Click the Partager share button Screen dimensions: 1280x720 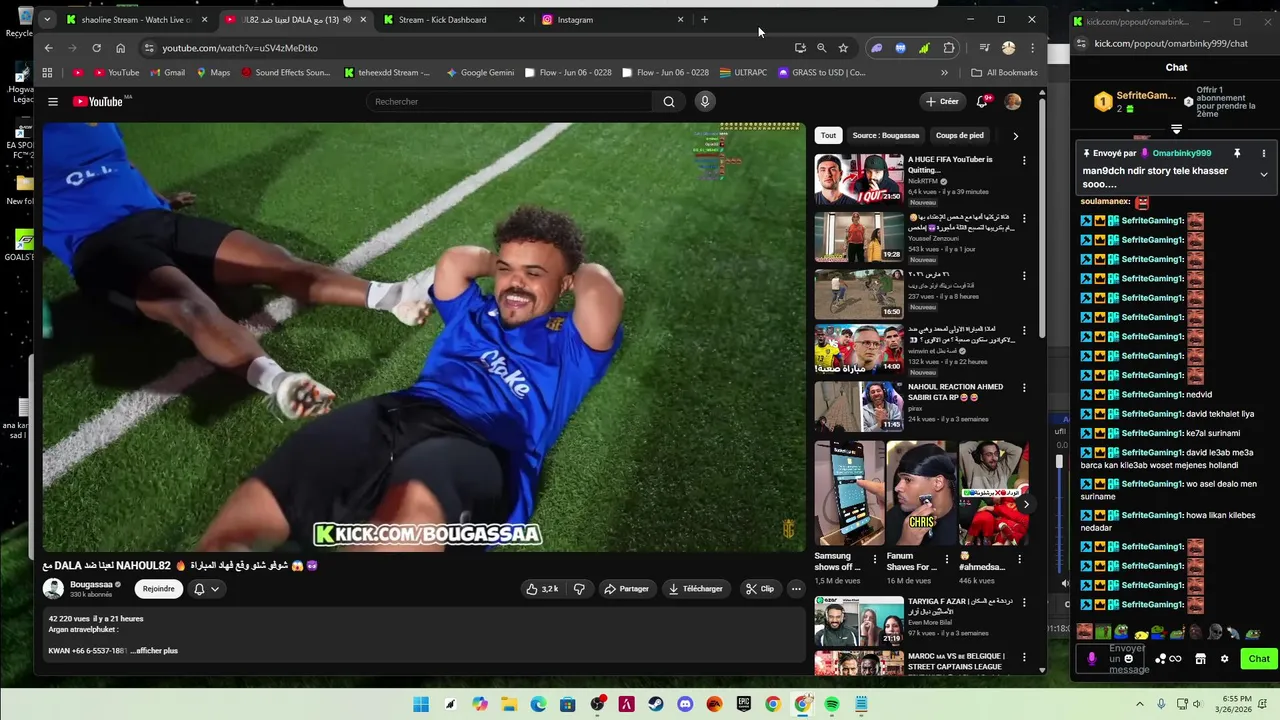tap(626, 589)
